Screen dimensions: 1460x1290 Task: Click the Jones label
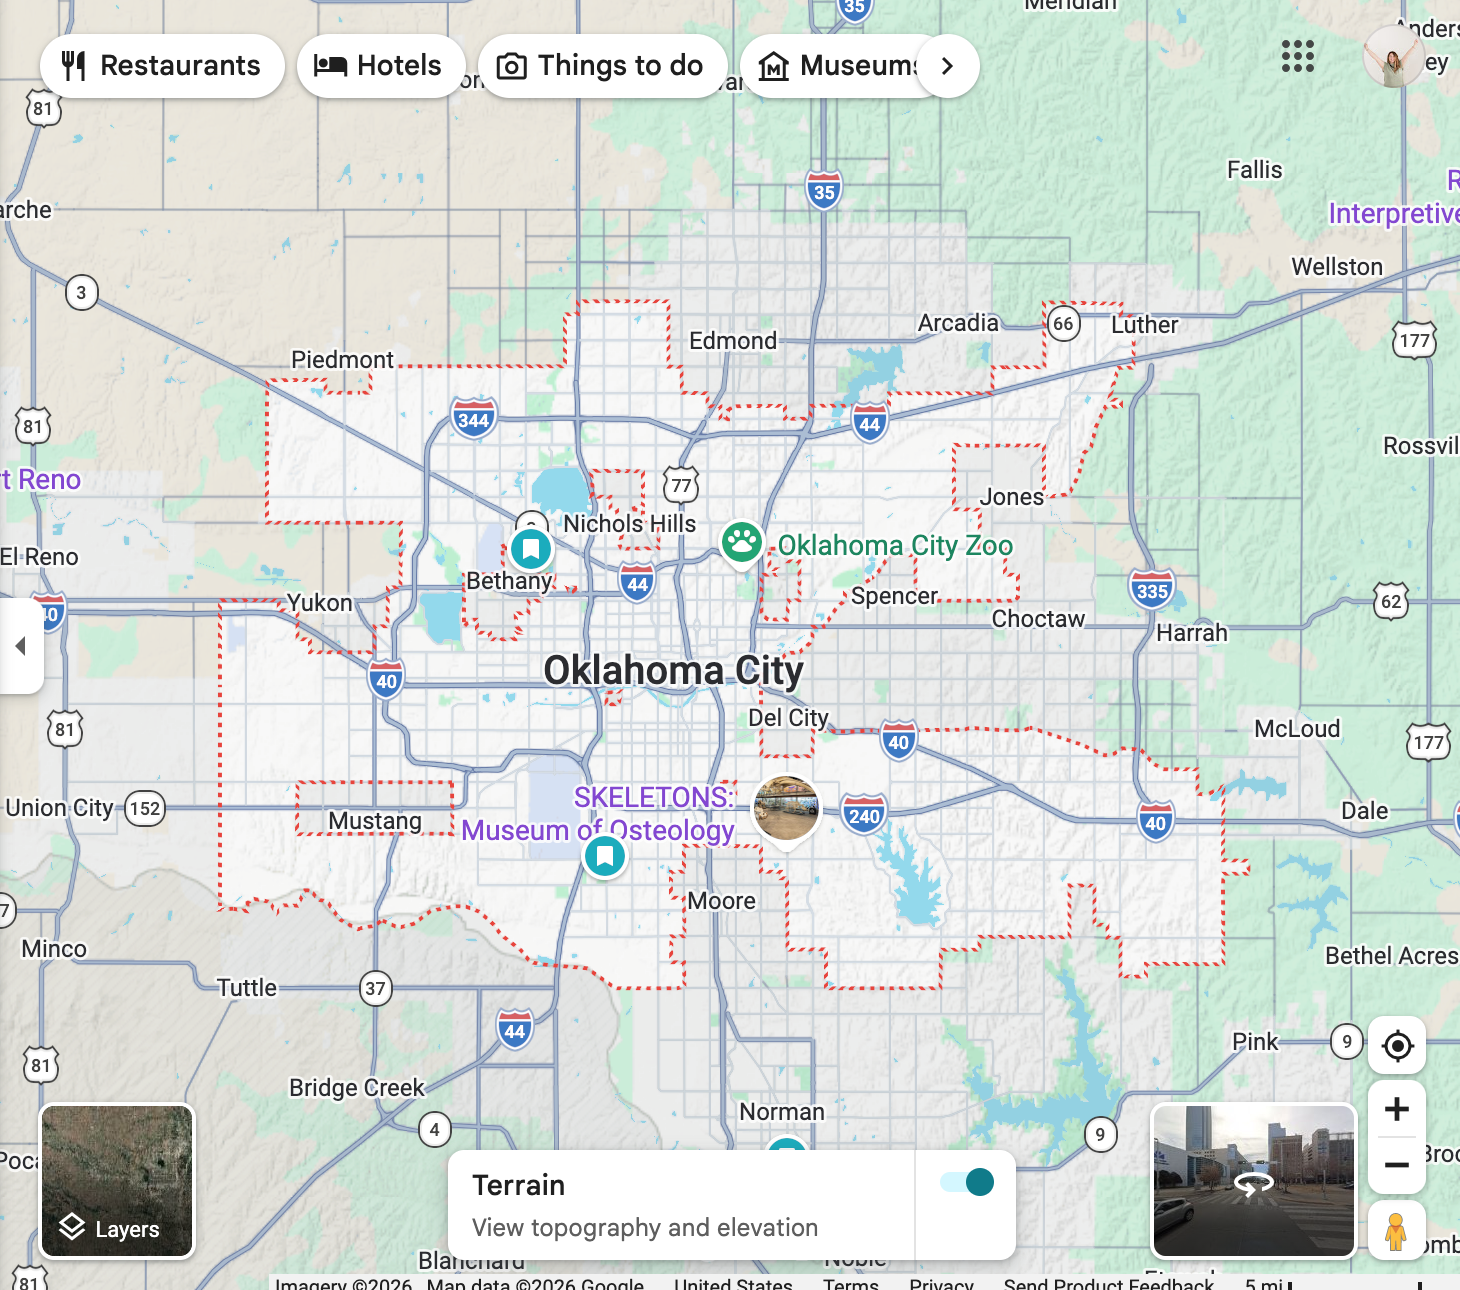(1011, 497)
